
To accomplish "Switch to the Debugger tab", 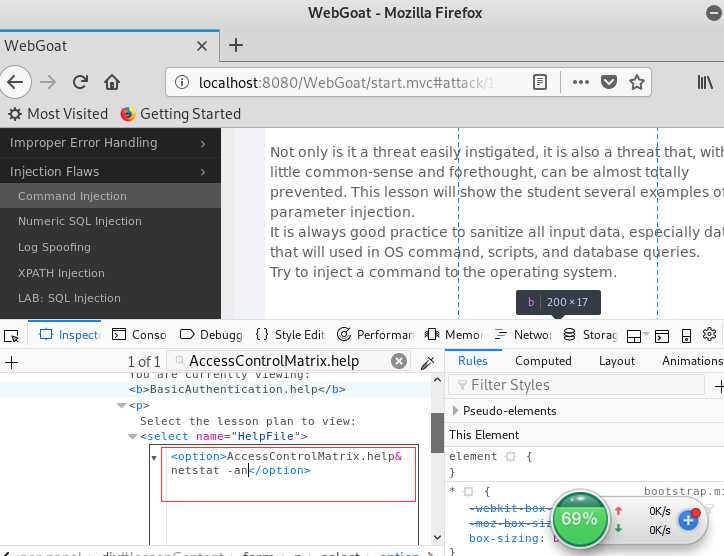I will click(x=211, y=335).
